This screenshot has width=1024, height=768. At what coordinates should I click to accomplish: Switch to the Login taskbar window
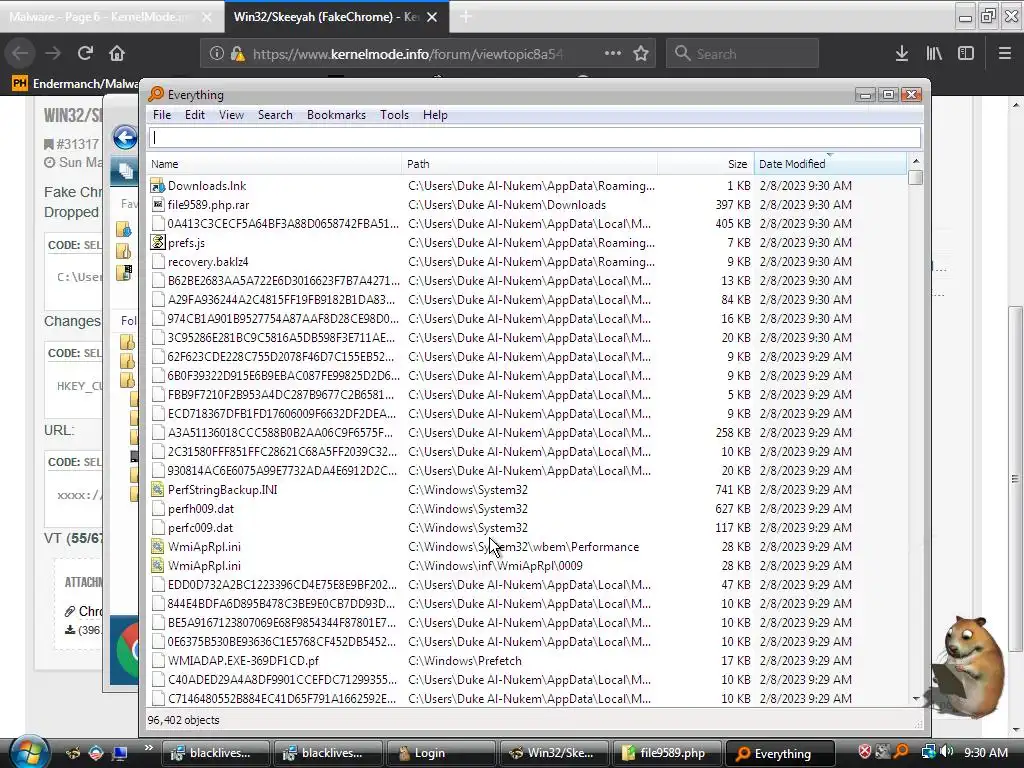[441, 753]
